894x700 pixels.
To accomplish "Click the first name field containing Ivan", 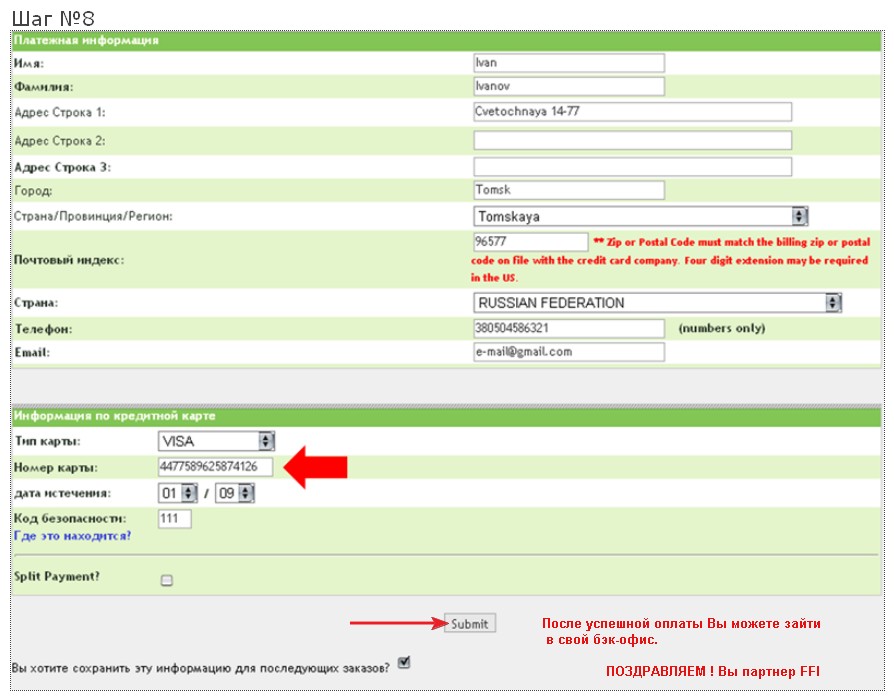I will pyautogui.click(x=568, y=62).
